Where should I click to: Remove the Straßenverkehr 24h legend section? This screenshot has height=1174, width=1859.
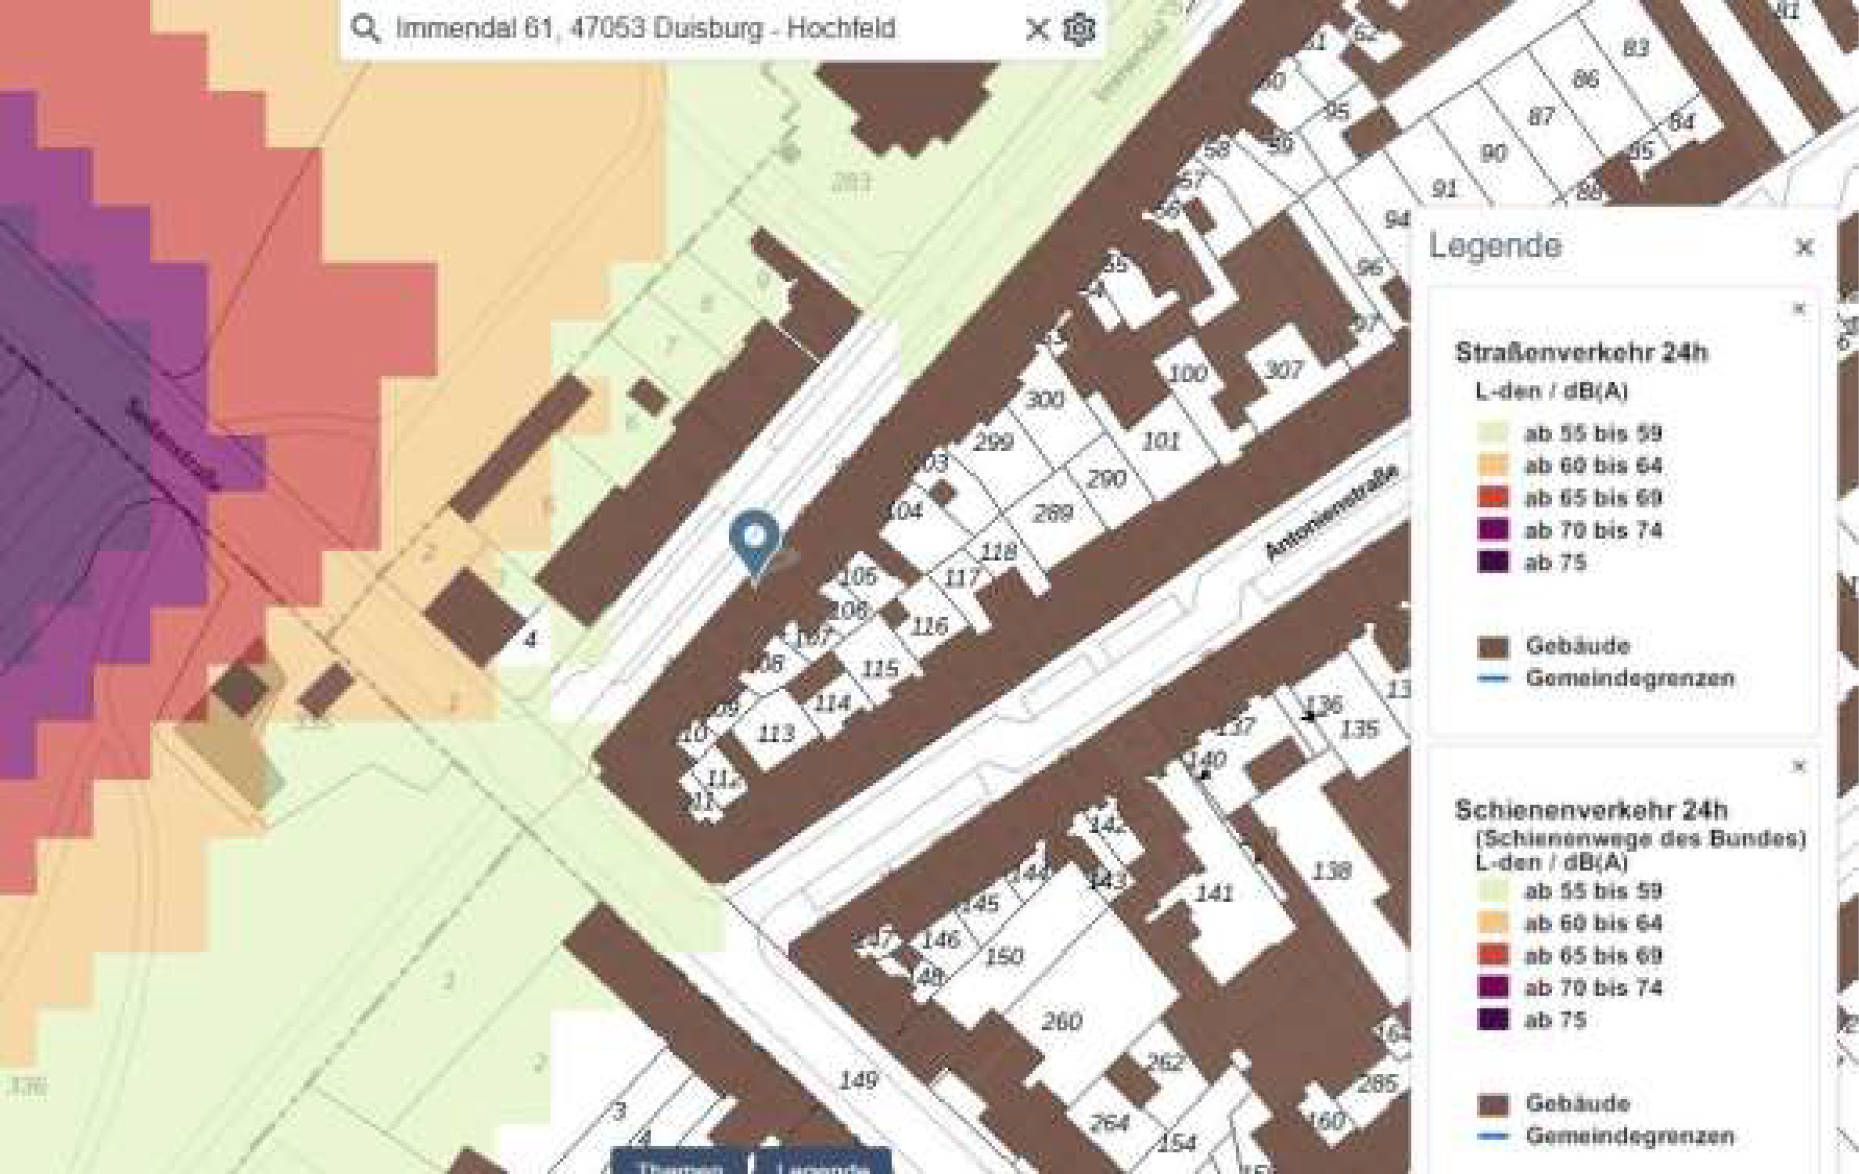click(x=1799, y=309)
